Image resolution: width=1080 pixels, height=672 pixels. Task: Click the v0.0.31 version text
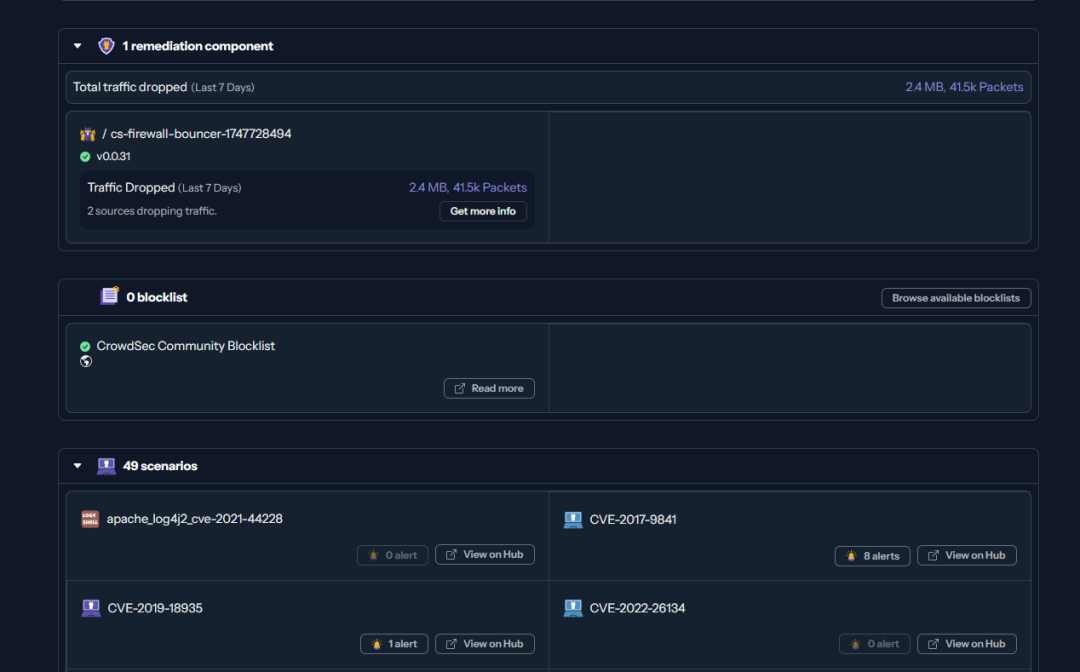[x=114, y=157]
